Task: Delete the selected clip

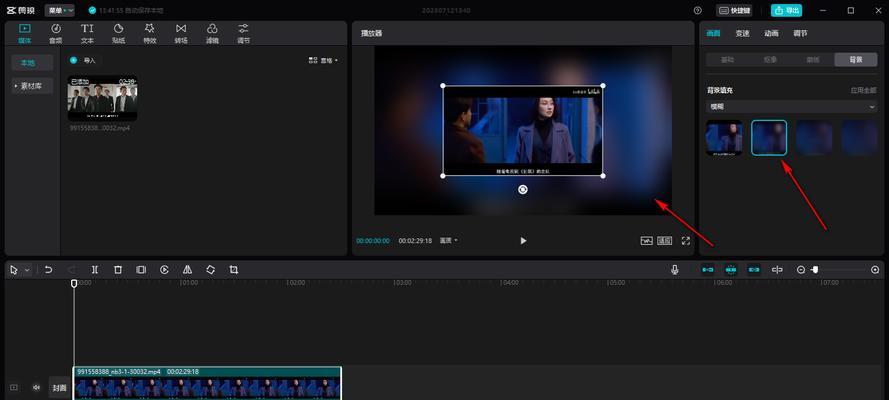Action: pyautogui.click(x=118, y=270)
